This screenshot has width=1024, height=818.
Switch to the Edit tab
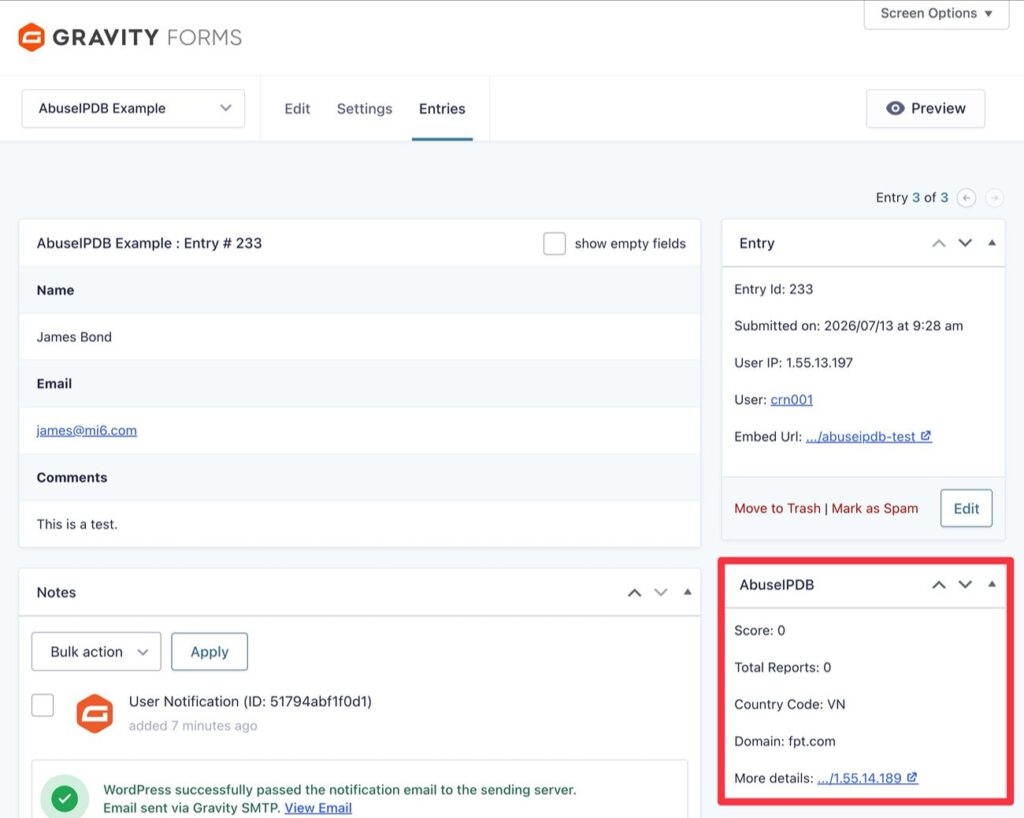pos(297,108)
